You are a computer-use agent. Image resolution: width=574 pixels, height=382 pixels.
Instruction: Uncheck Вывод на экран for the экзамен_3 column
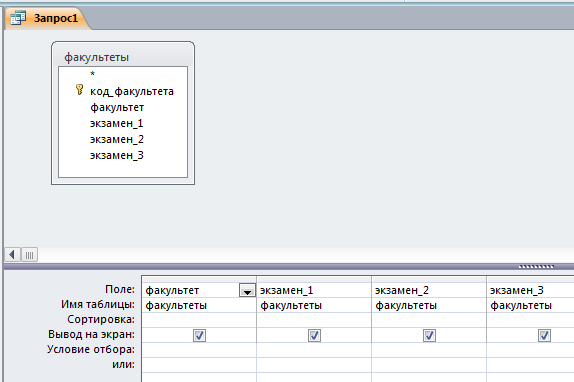[544, 335]
